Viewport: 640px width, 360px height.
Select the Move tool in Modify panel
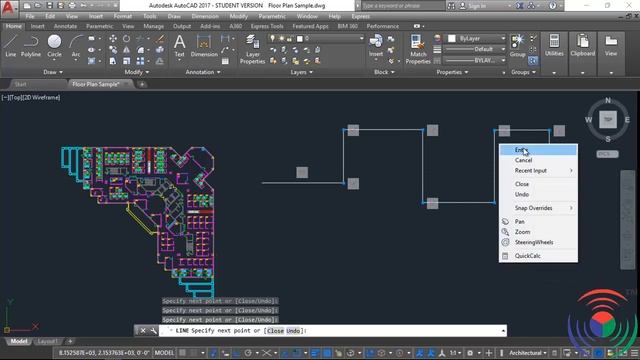113,39
